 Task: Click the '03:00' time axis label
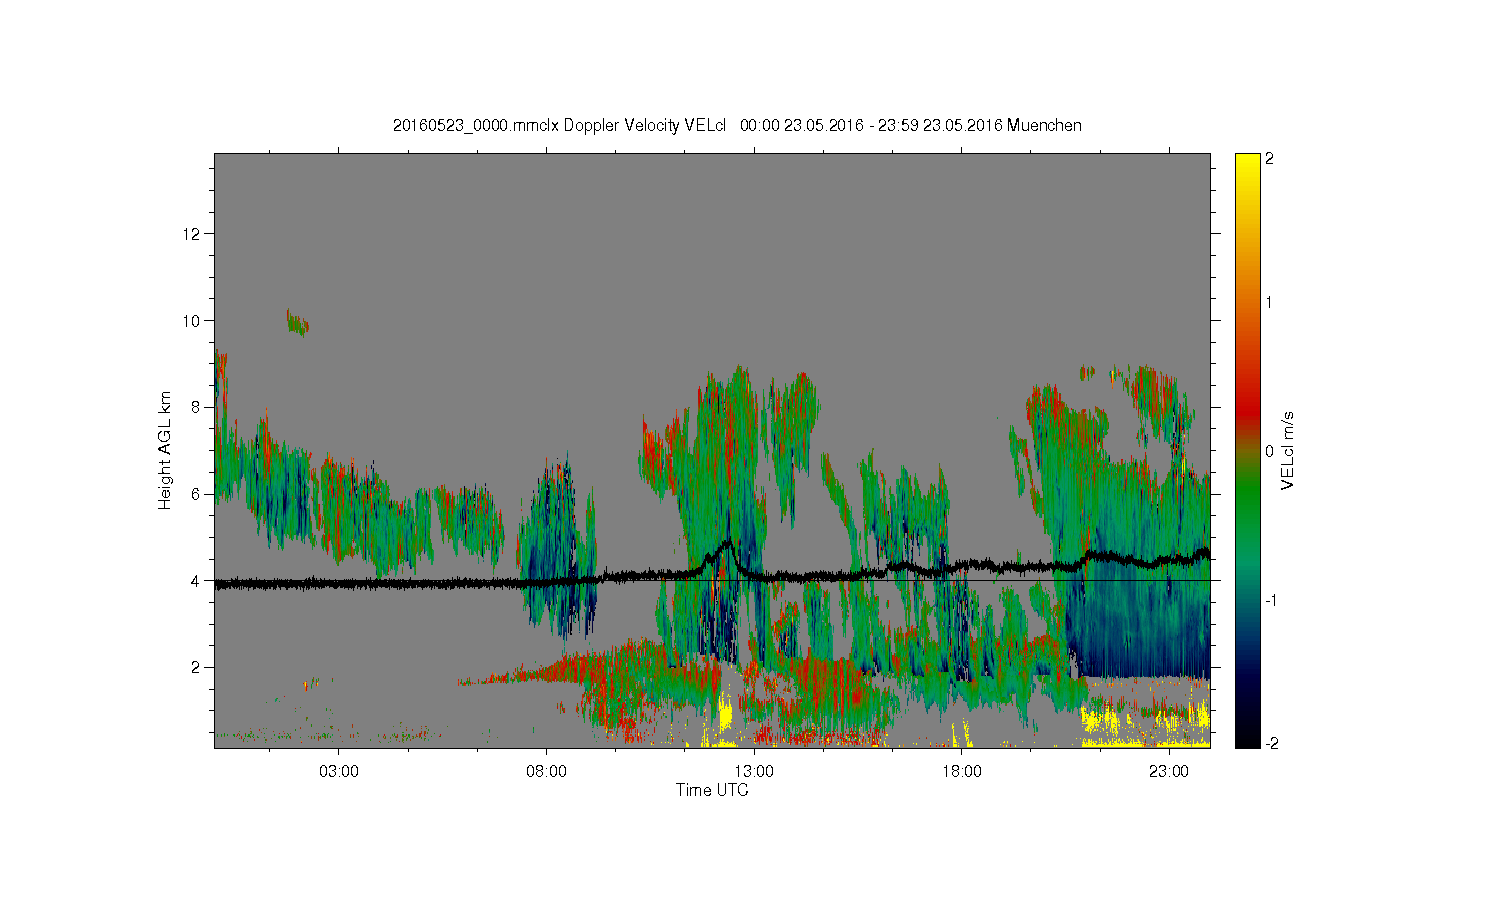pyautogui.click(x=339, y=772)
